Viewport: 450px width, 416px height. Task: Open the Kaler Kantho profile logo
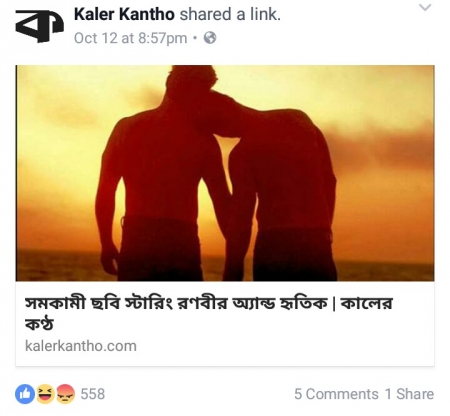(40, 26)
